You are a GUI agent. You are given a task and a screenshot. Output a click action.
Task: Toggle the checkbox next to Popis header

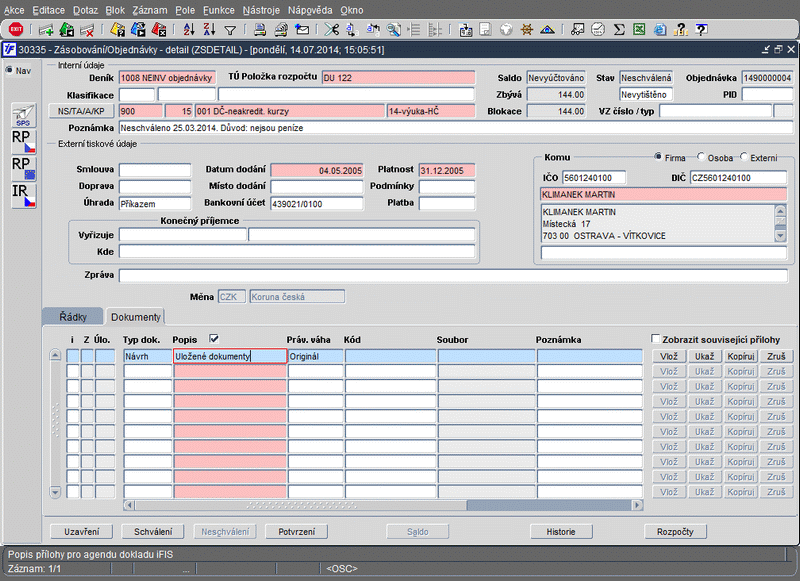coord(213,339)
